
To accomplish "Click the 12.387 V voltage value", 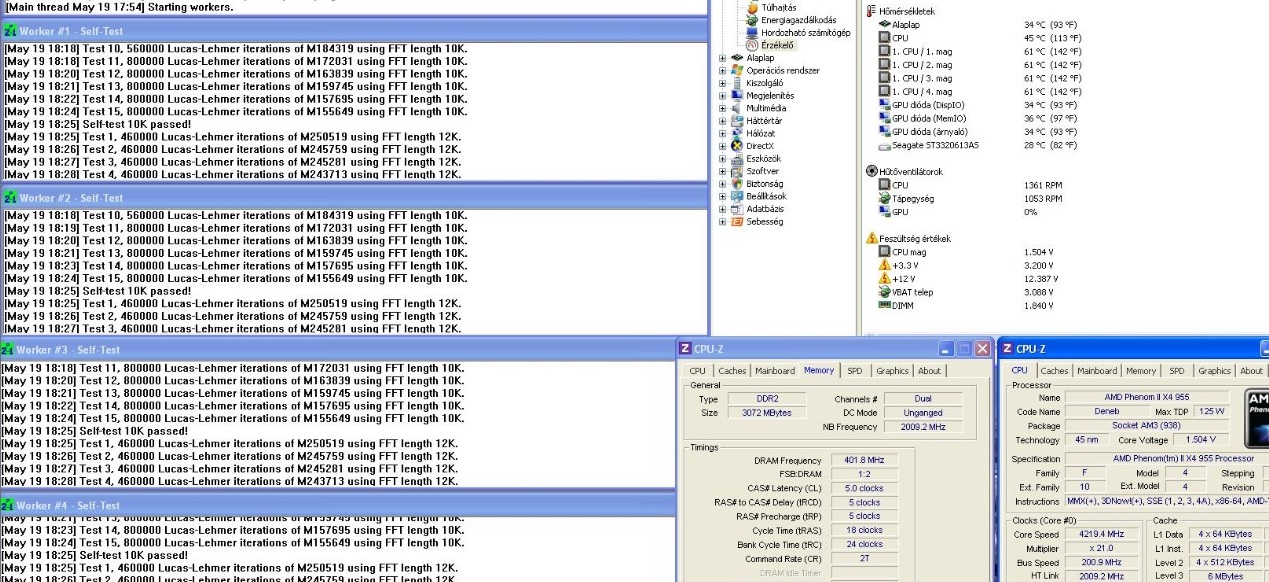I will click(1043, 278).
